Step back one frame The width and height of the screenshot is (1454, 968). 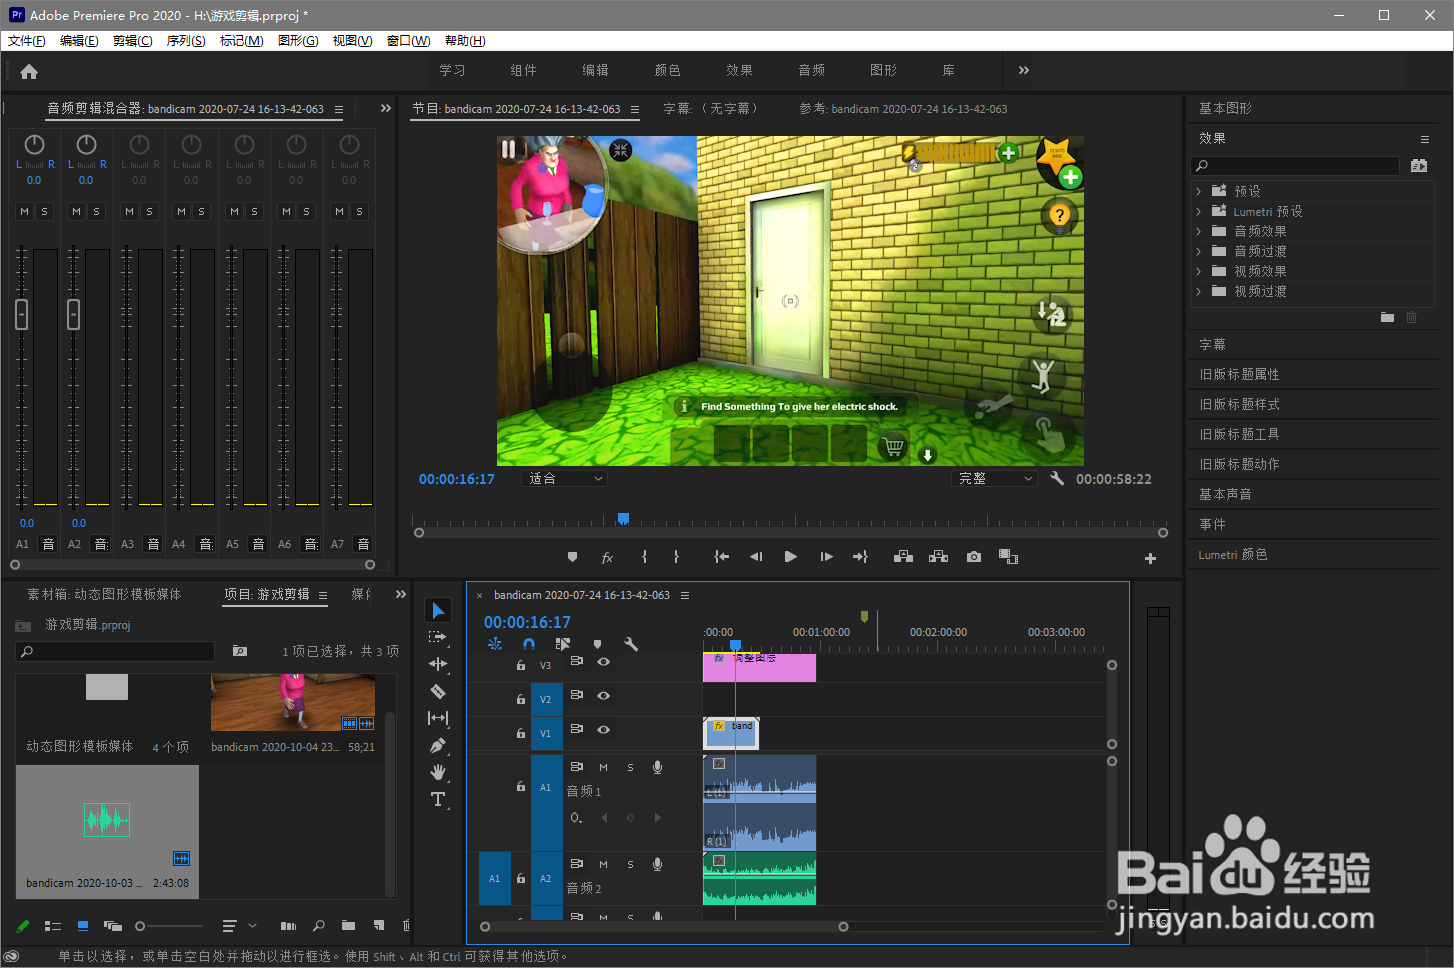click(x=756, y=557)
